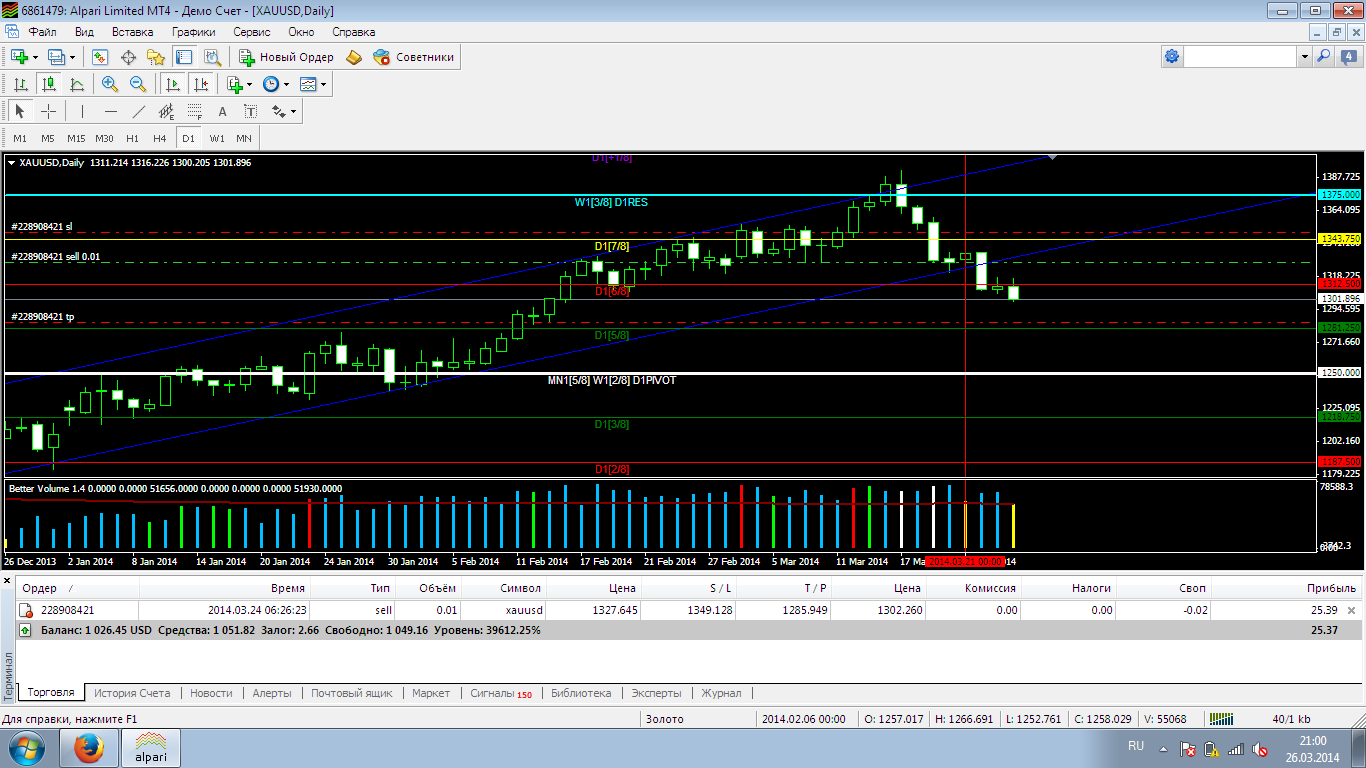Open the Indicators list icon
This screenshot has height=768, width=1366.
[235, 84]
